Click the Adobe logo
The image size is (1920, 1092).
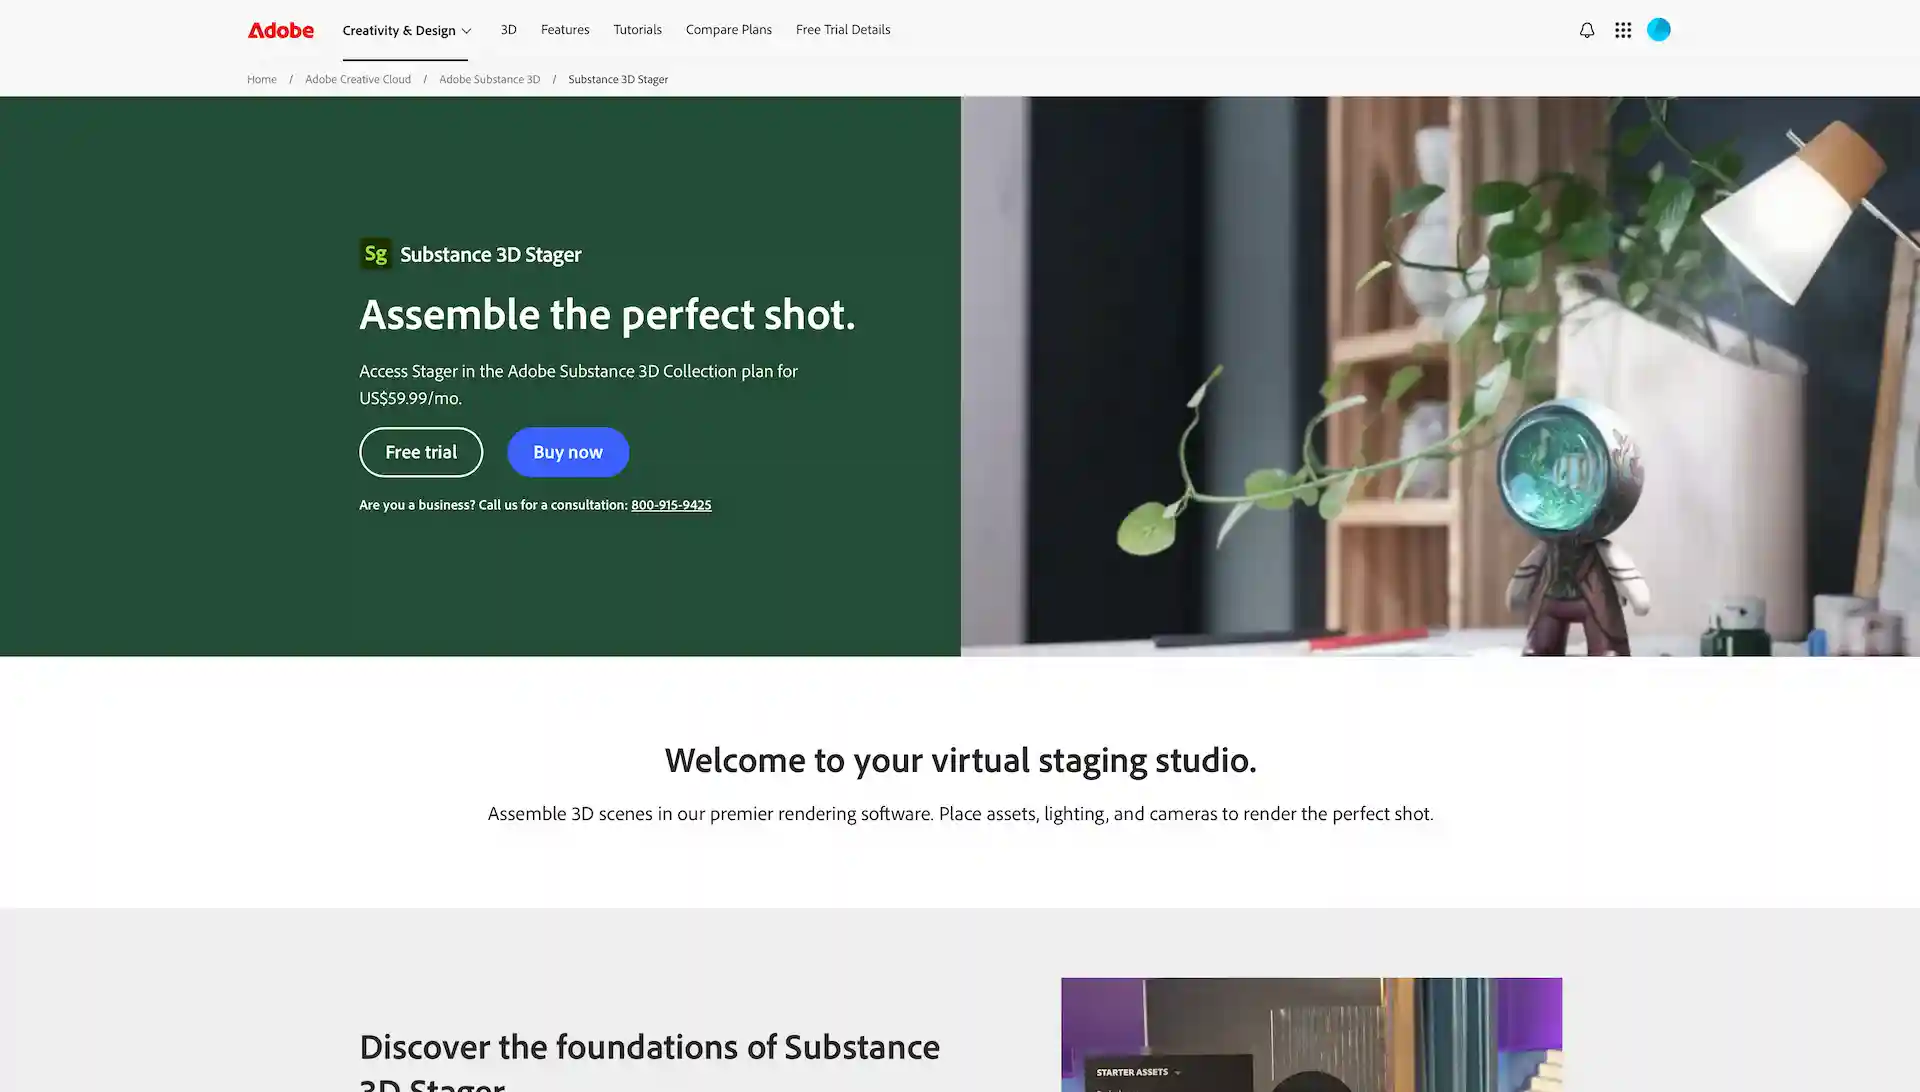pos(280,30)
